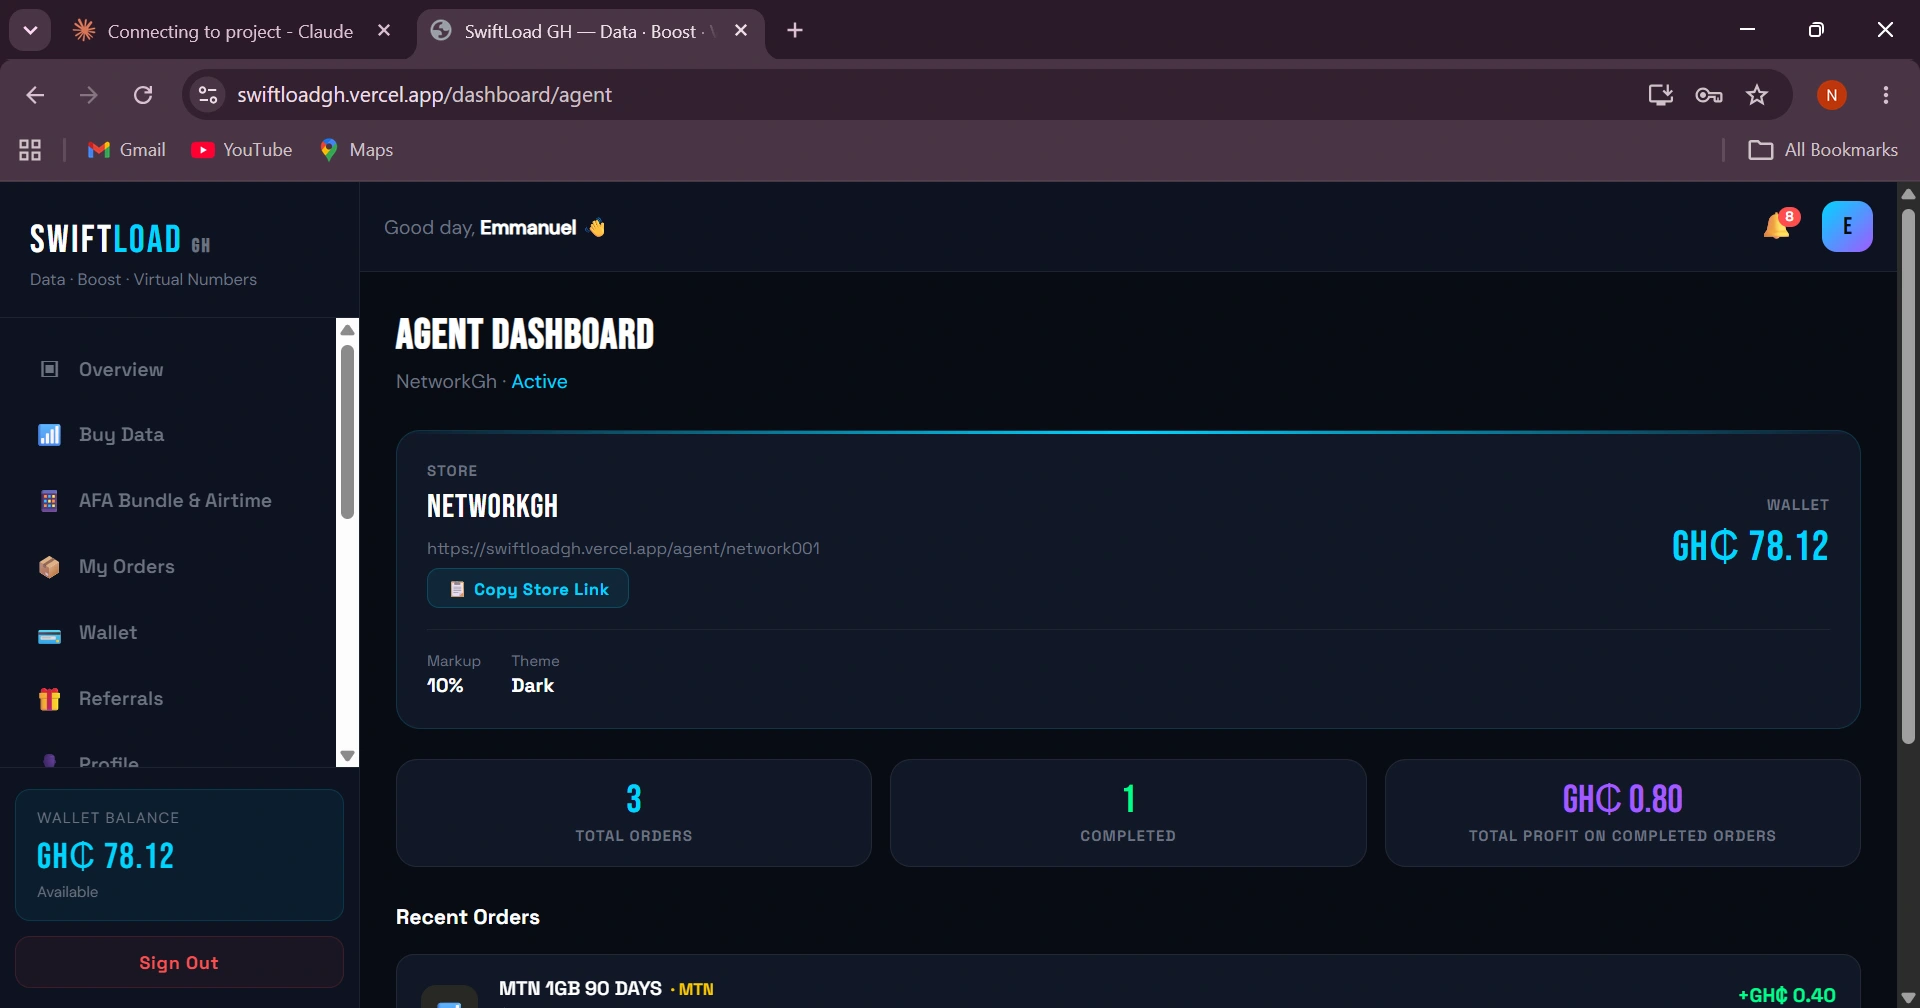The height and width of the screenshot is (1008, 1920).
Task: Open the apps grid in bookmarks bar
Action: coord(30,150)
